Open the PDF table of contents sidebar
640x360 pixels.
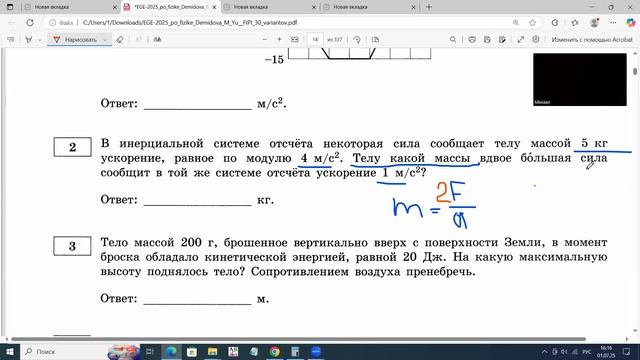tap(11, 40)
